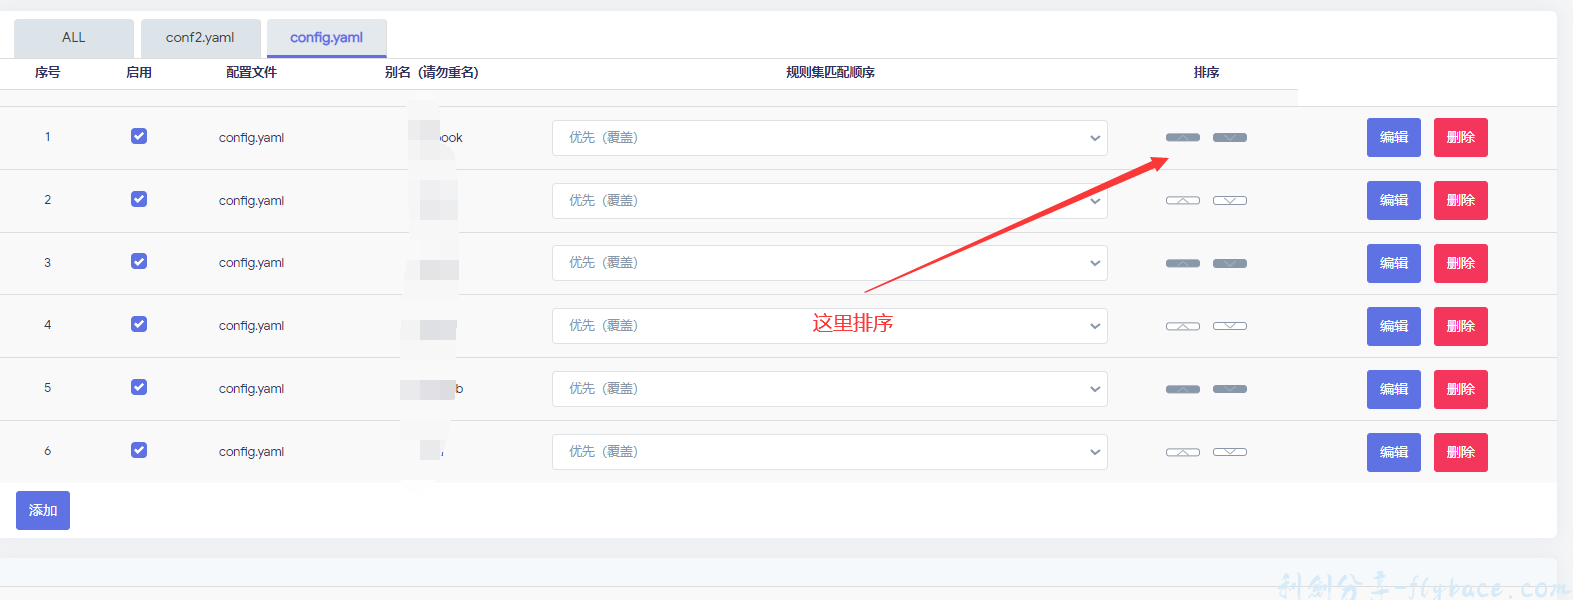Screen dimensions: 1573x600
Task: Move row 1 down in sort order
Action: [x=1229, y=137]
